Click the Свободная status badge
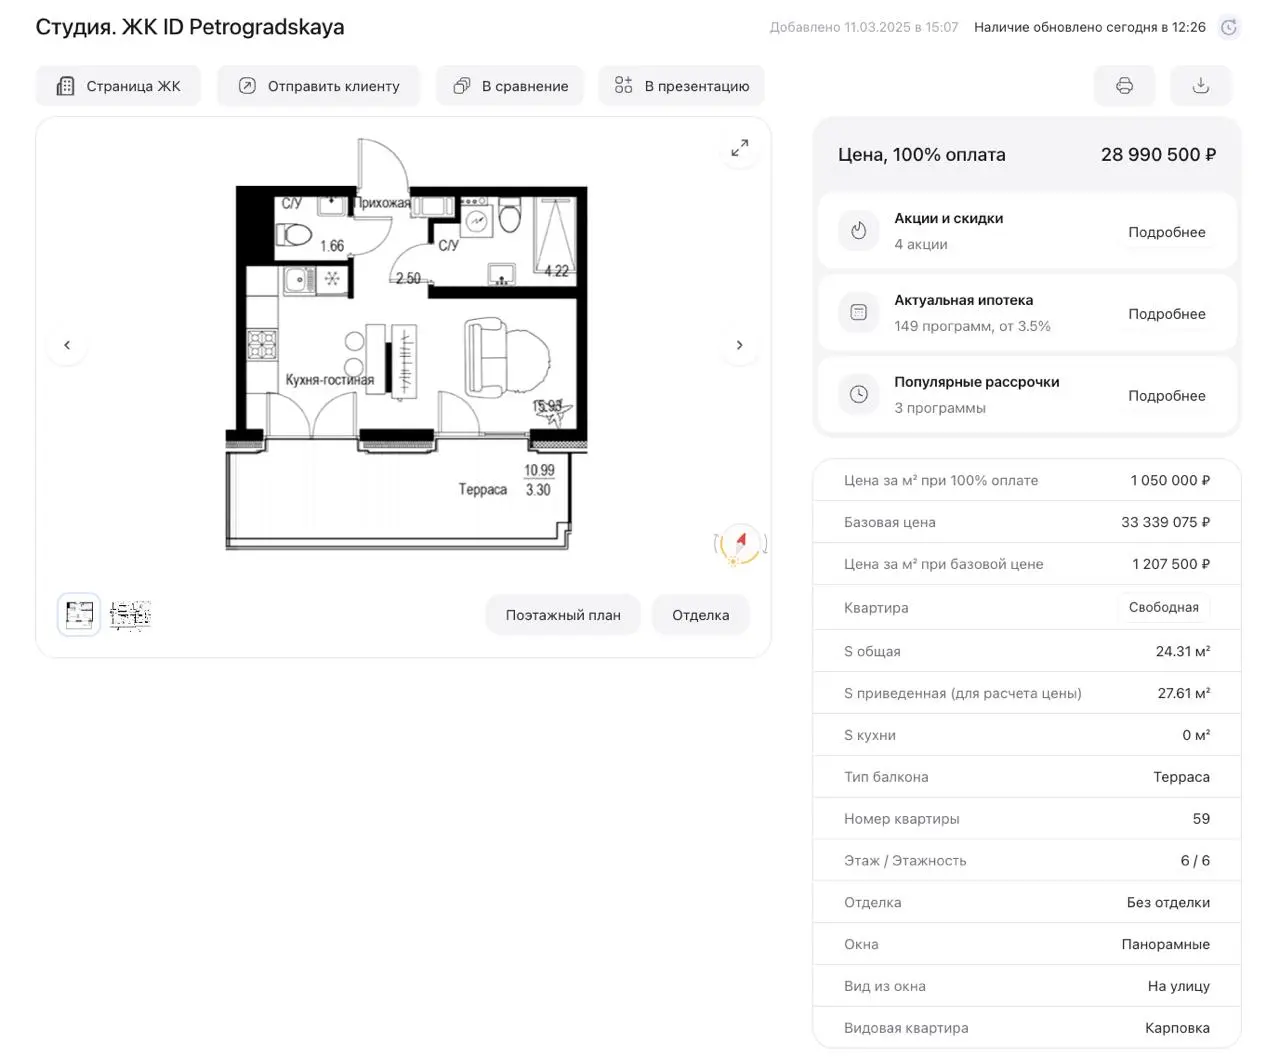 pos(1163,607)
